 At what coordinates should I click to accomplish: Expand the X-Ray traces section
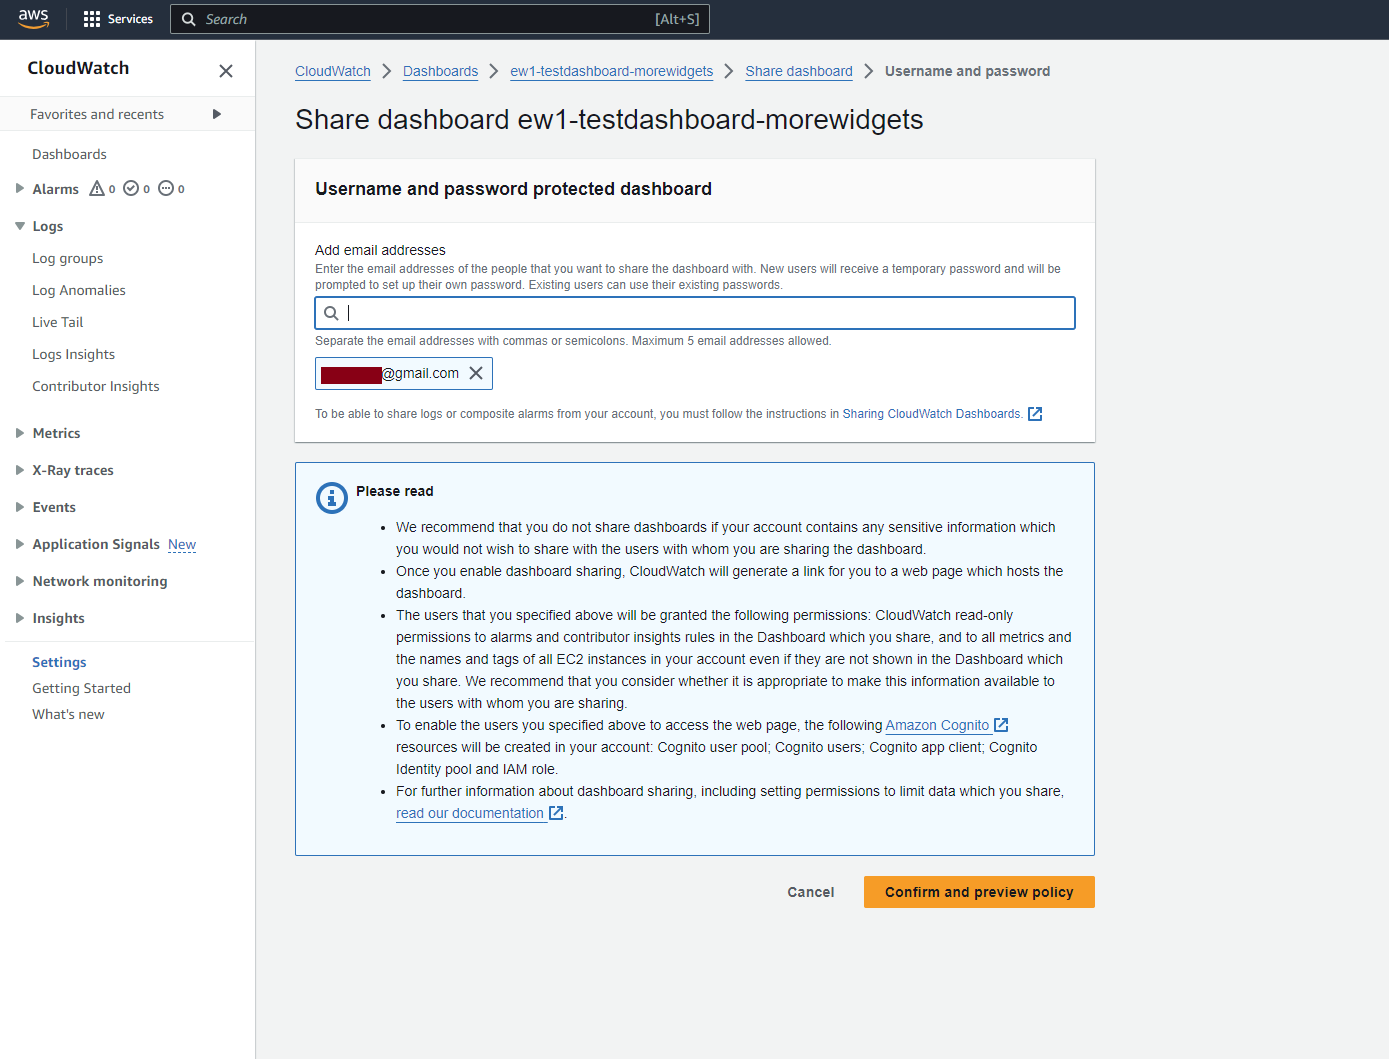point(20,470)
